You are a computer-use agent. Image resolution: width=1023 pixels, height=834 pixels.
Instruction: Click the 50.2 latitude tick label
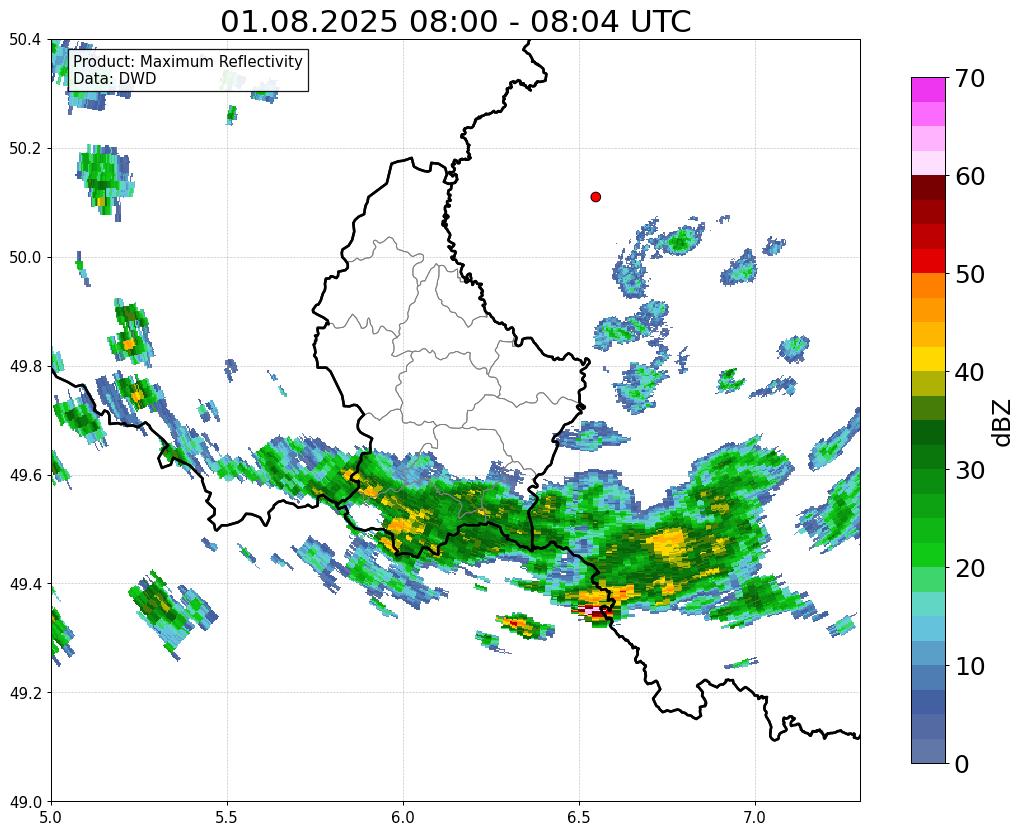25,149
